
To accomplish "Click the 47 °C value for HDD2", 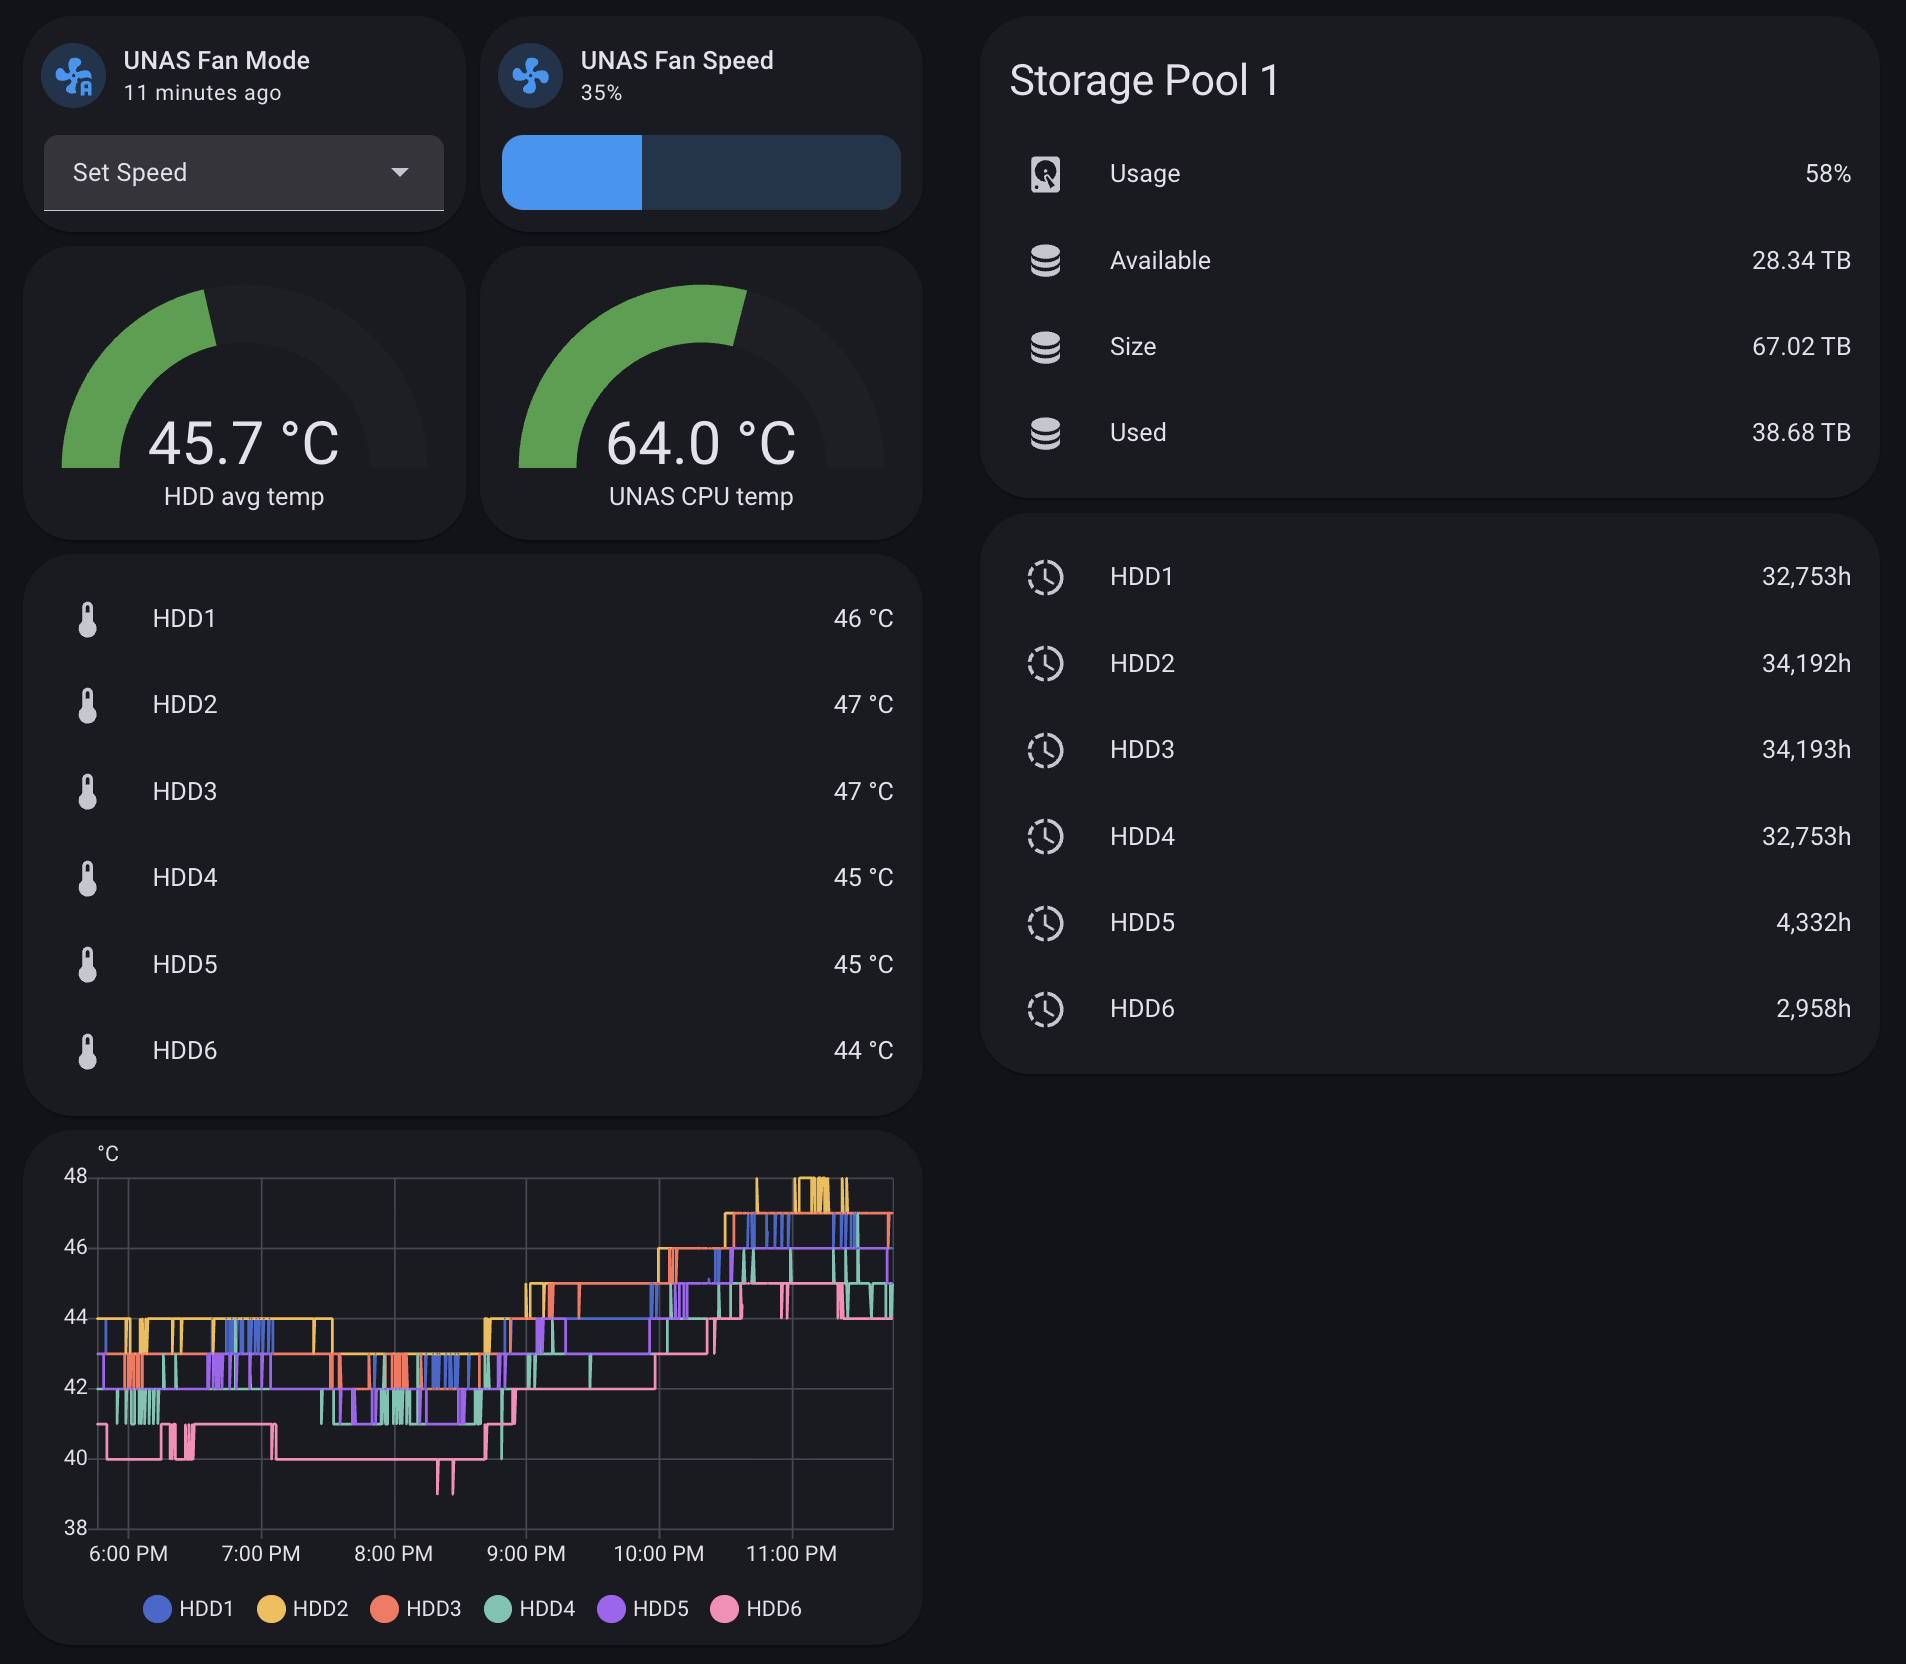I will [863, 705].
